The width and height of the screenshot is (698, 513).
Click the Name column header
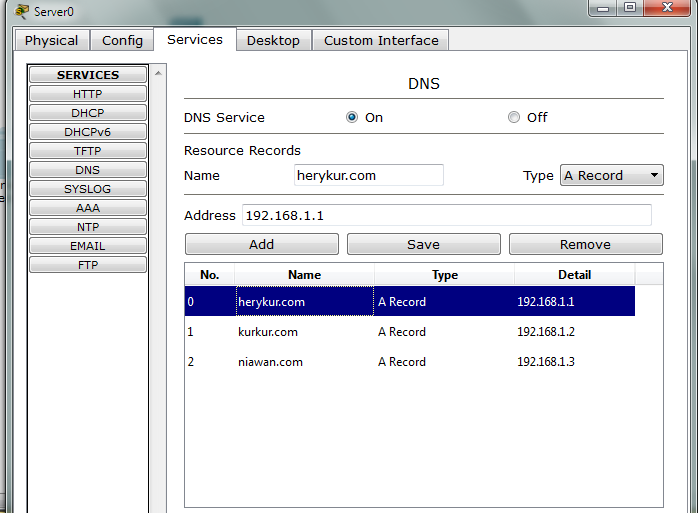[304, 274]
